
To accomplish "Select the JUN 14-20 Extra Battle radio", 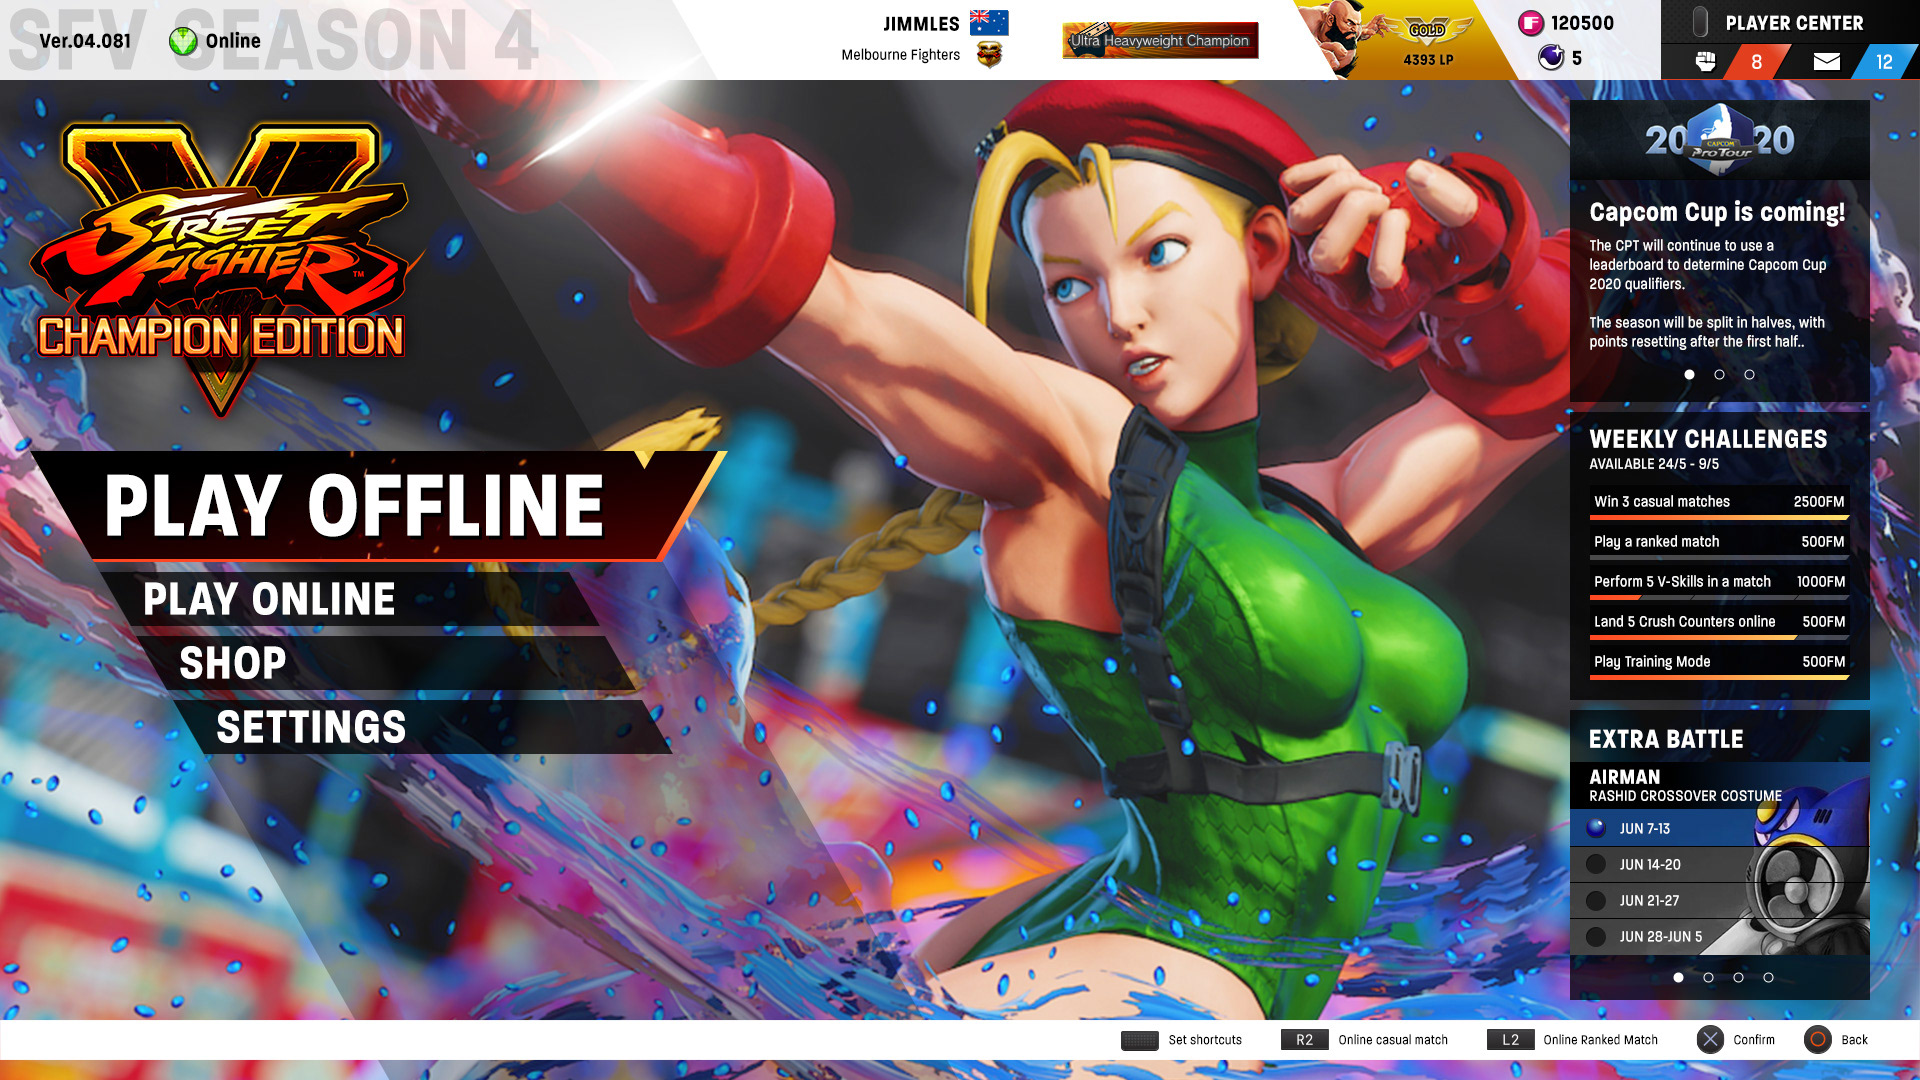I will (x=1596, y=864).
